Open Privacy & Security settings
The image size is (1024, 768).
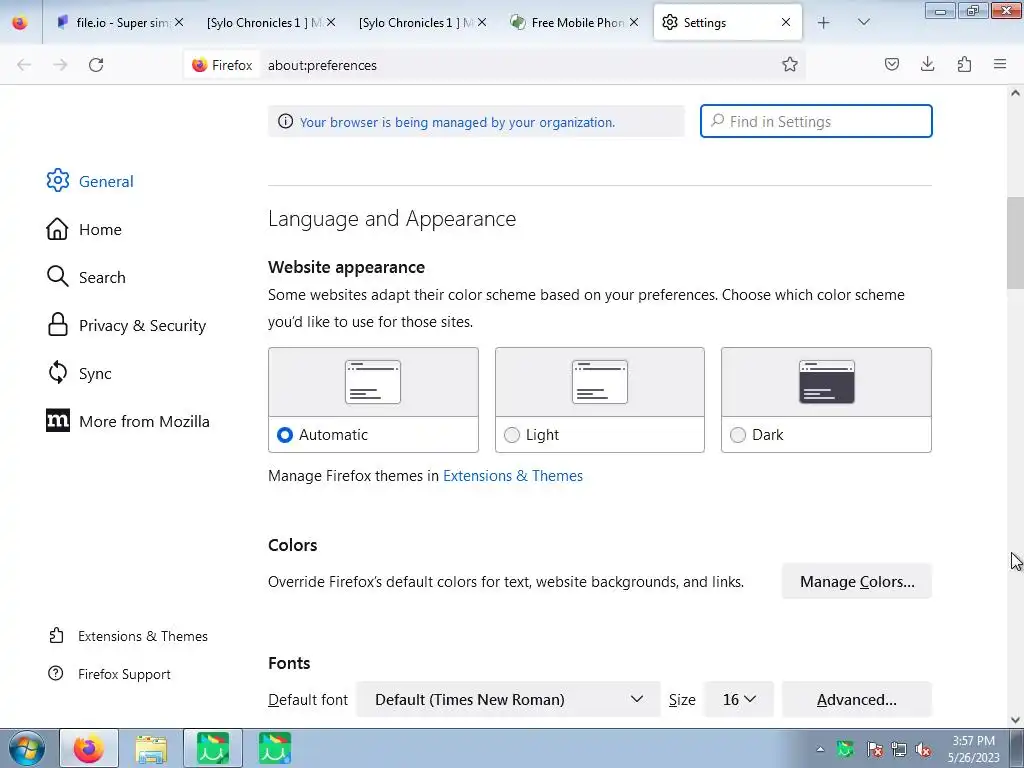click(x=126, y=325)
